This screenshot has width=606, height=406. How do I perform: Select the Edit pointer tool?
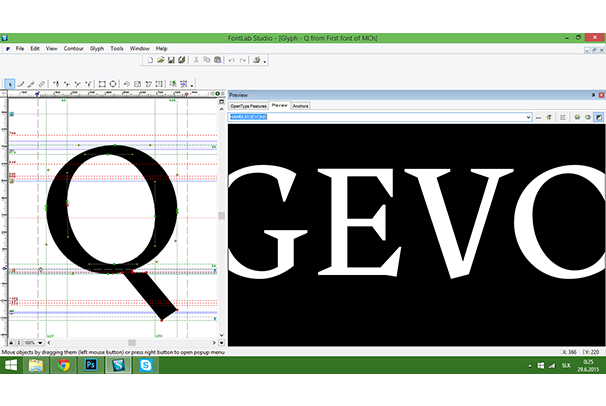point(9,83)
